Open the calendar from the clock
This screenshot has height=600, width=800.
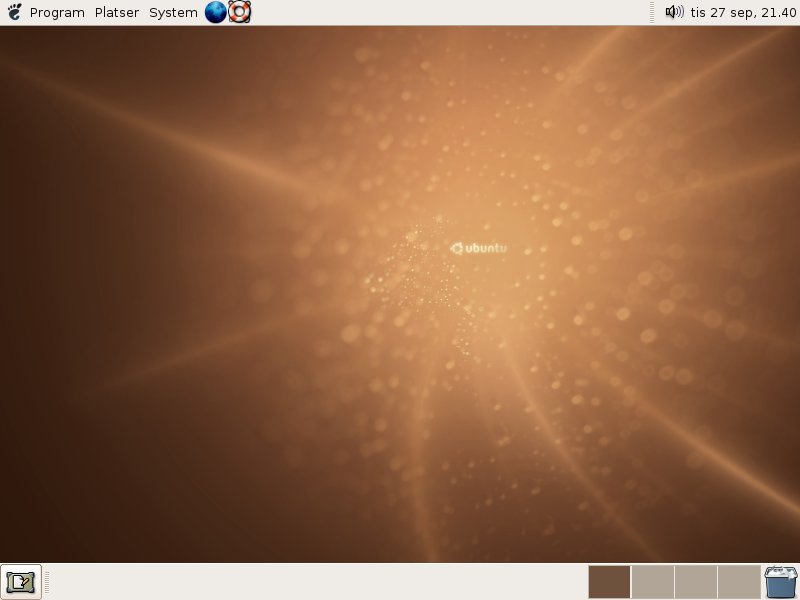[x=743, y=12]
